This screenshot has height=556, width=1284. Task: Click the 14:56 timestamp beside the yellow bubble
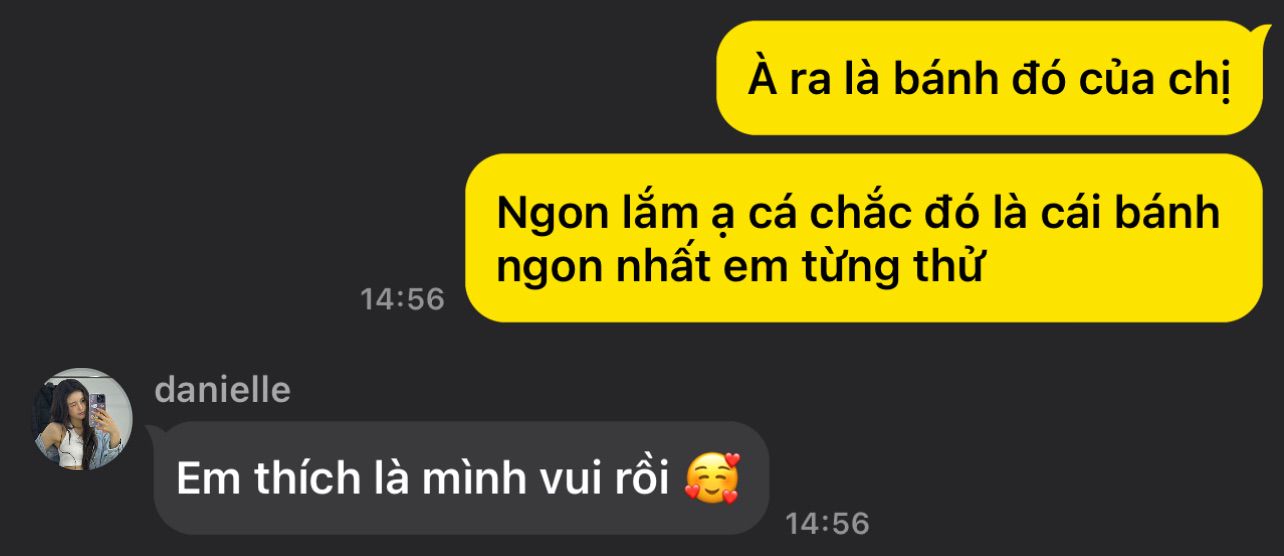(402, 298)
